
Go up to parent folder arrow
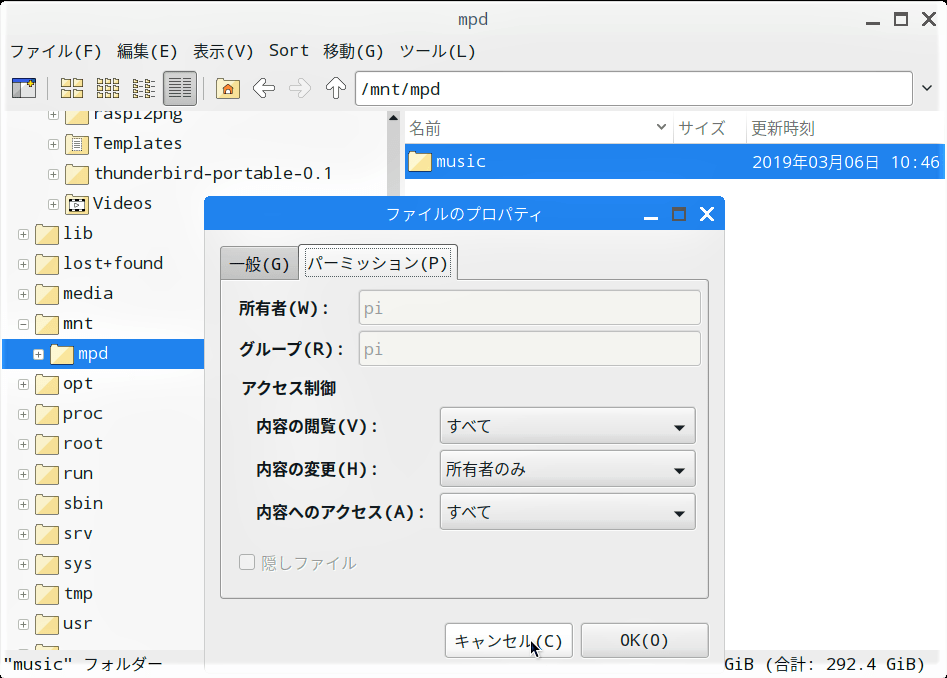pyautogui.click(x=336, y=88)
